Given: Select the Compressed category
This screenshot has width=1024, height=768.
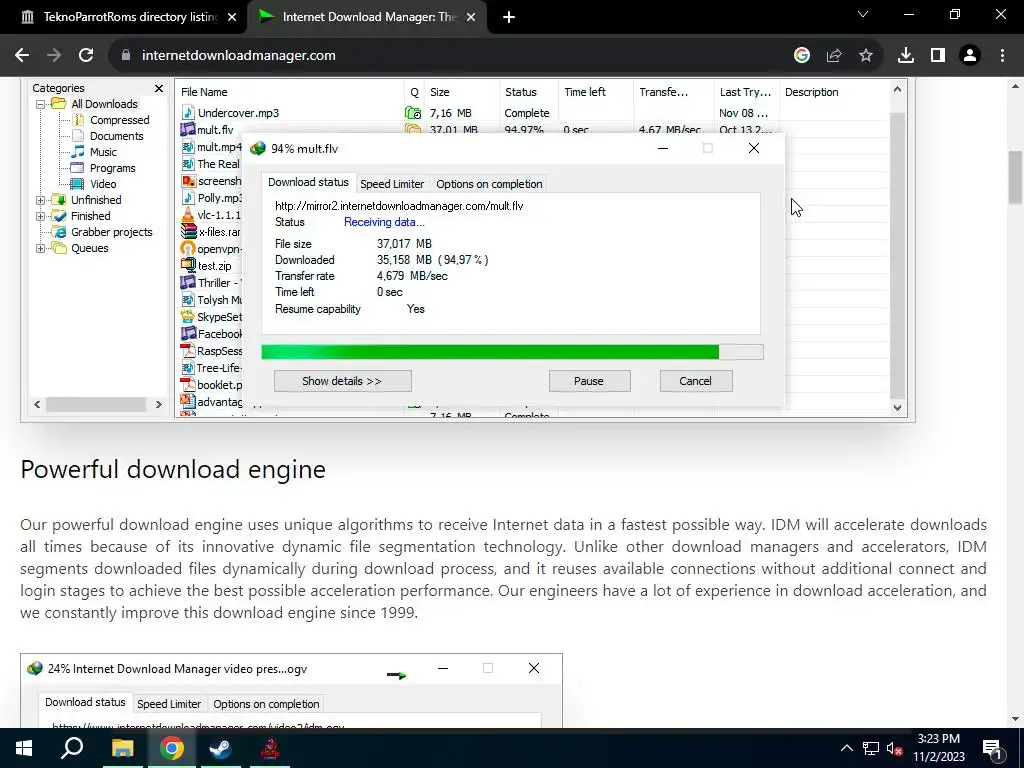Looking at the screenshot, I should coord(120,120).
